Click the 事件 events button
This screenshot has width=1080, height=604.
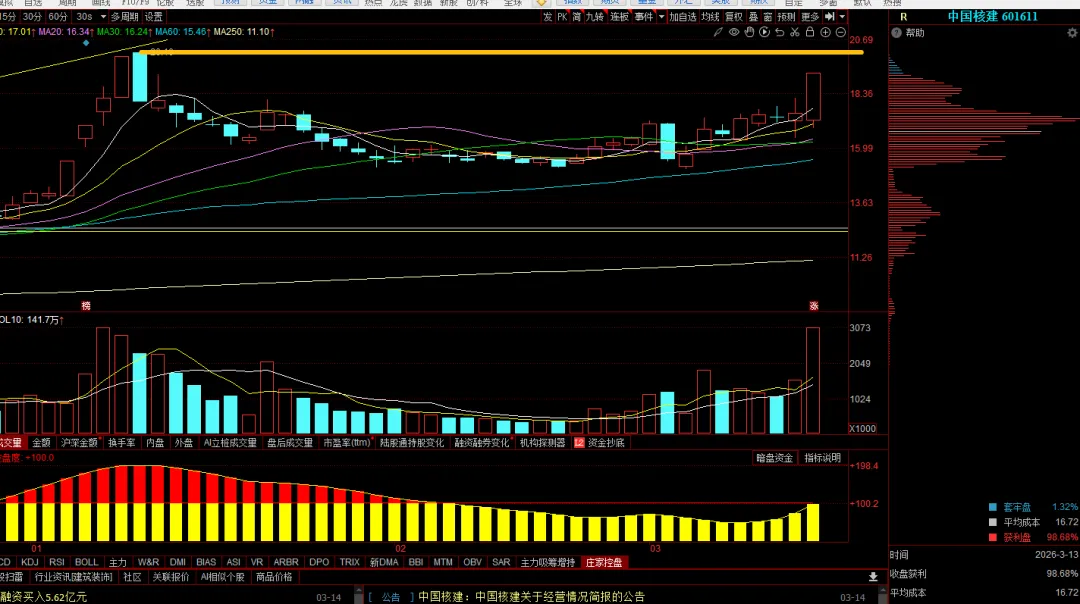click(644, 17)
